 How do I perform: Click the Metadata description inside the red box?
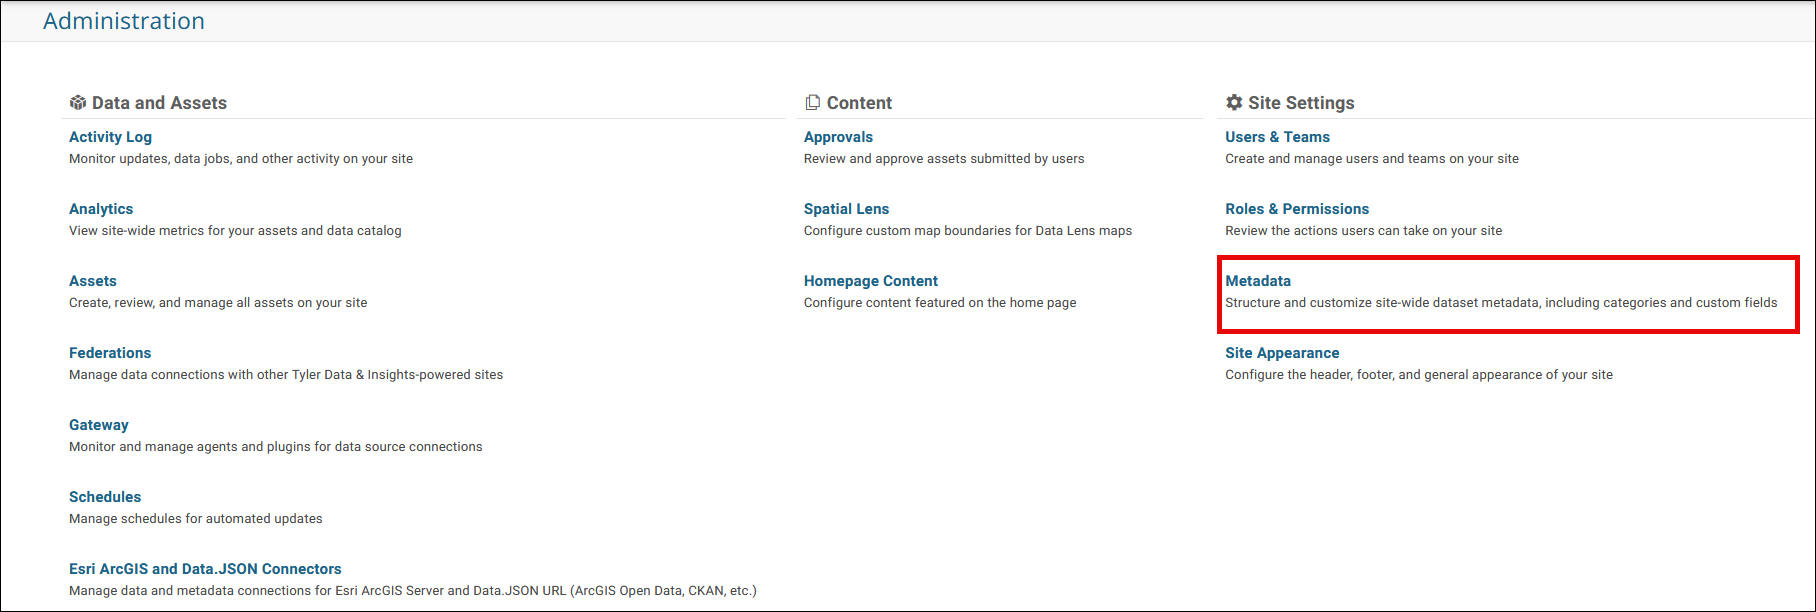click(x=1502, y=302)
